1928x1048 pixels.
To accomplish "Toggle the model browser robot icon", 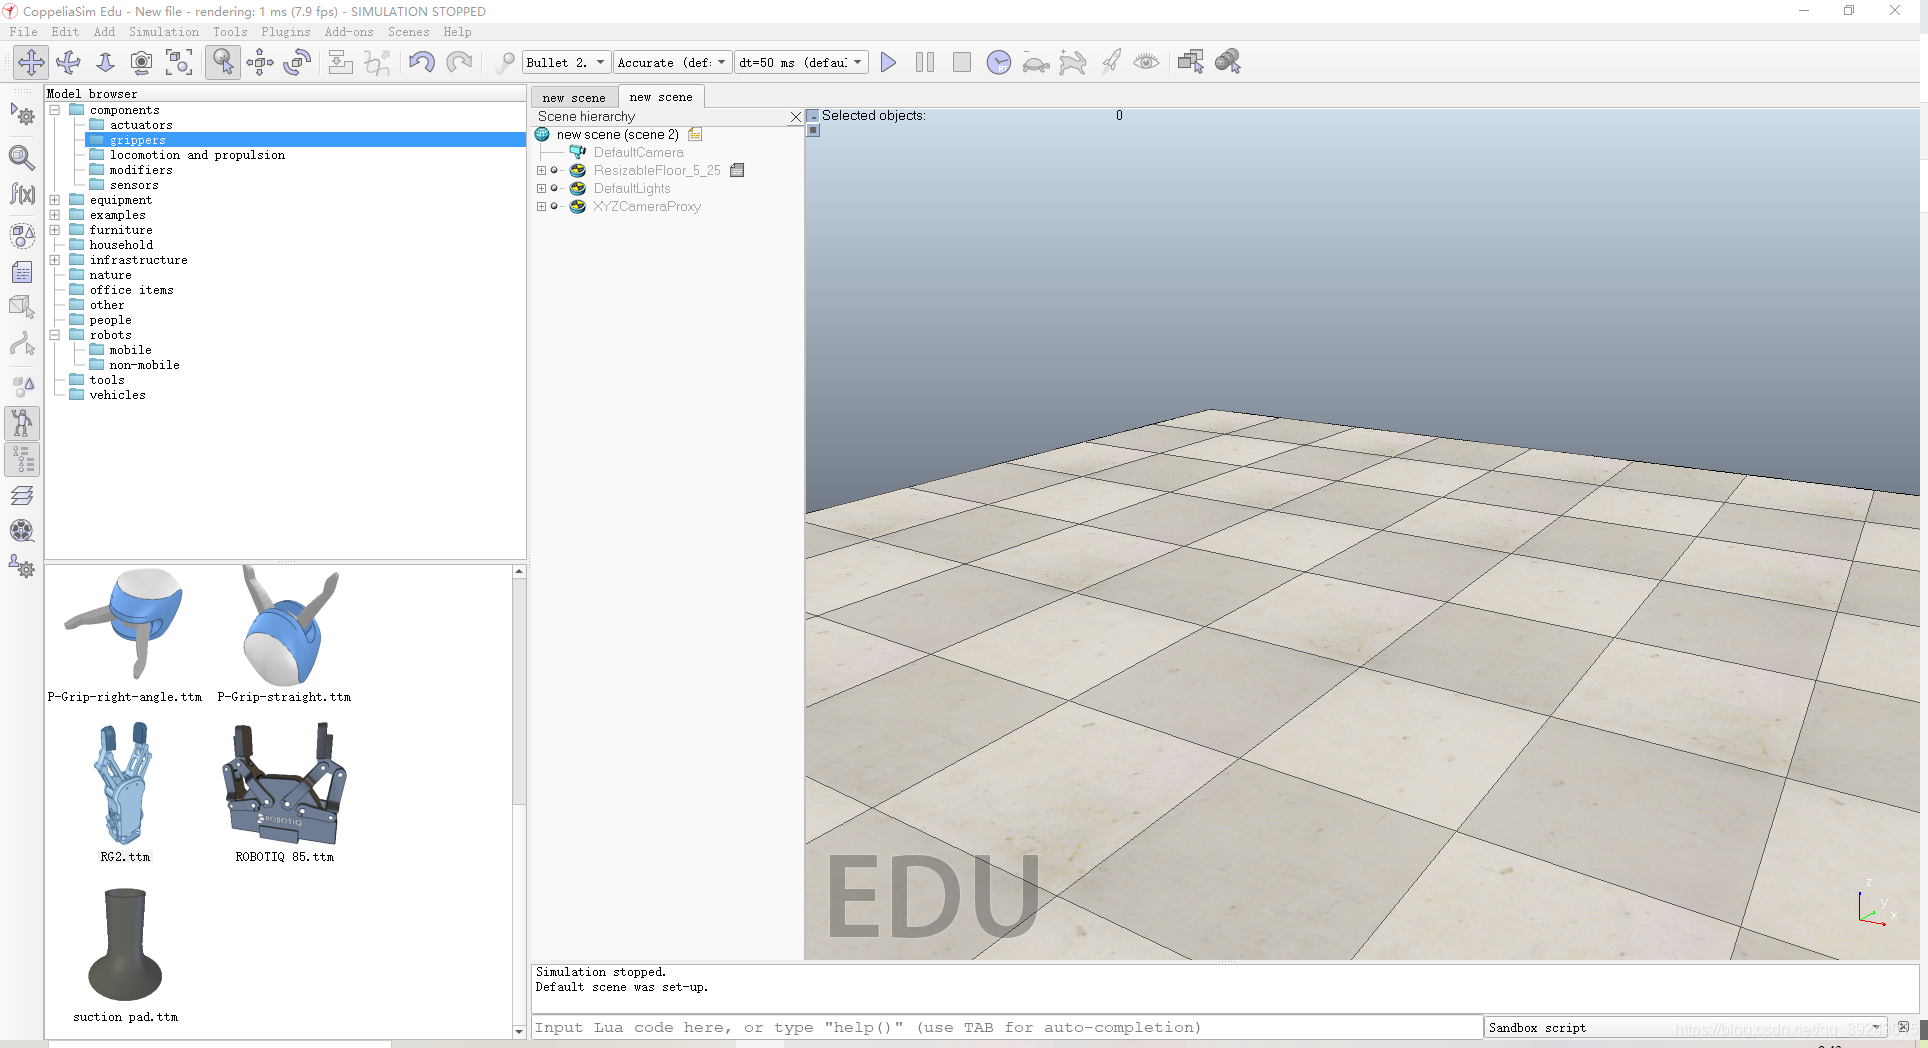I will (x=22, y=423).
